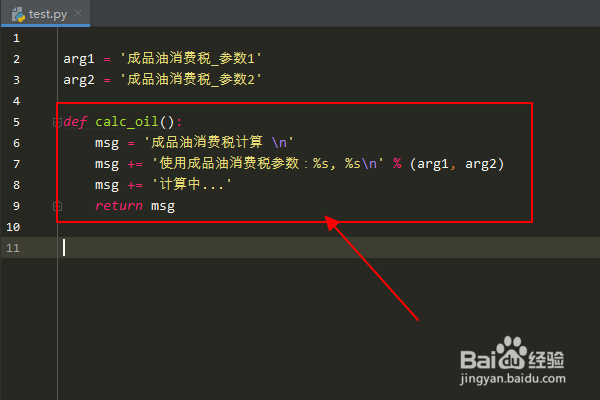Image resolution: width=600 pixels, height=400 pixels.
Task: Close the test.py tab
Action: 78,14
